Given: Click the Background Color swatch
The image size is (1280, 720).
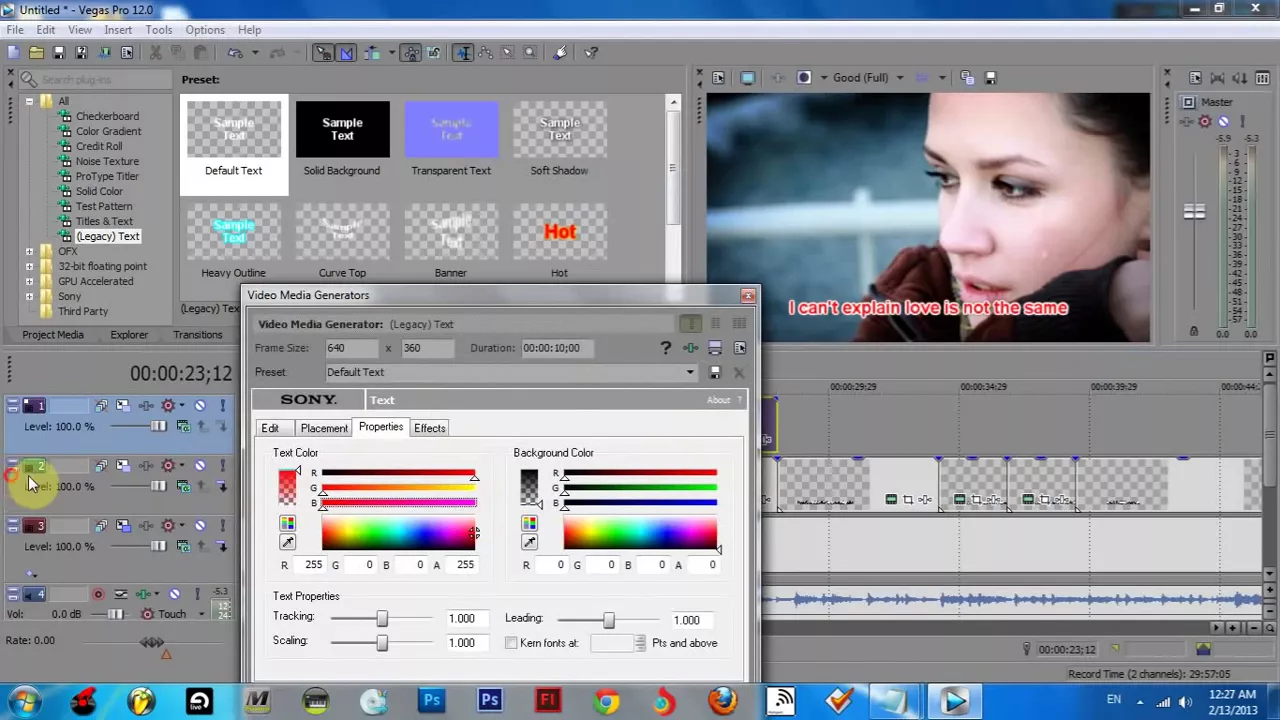Looking at the screenshot, I should (529, 487).
